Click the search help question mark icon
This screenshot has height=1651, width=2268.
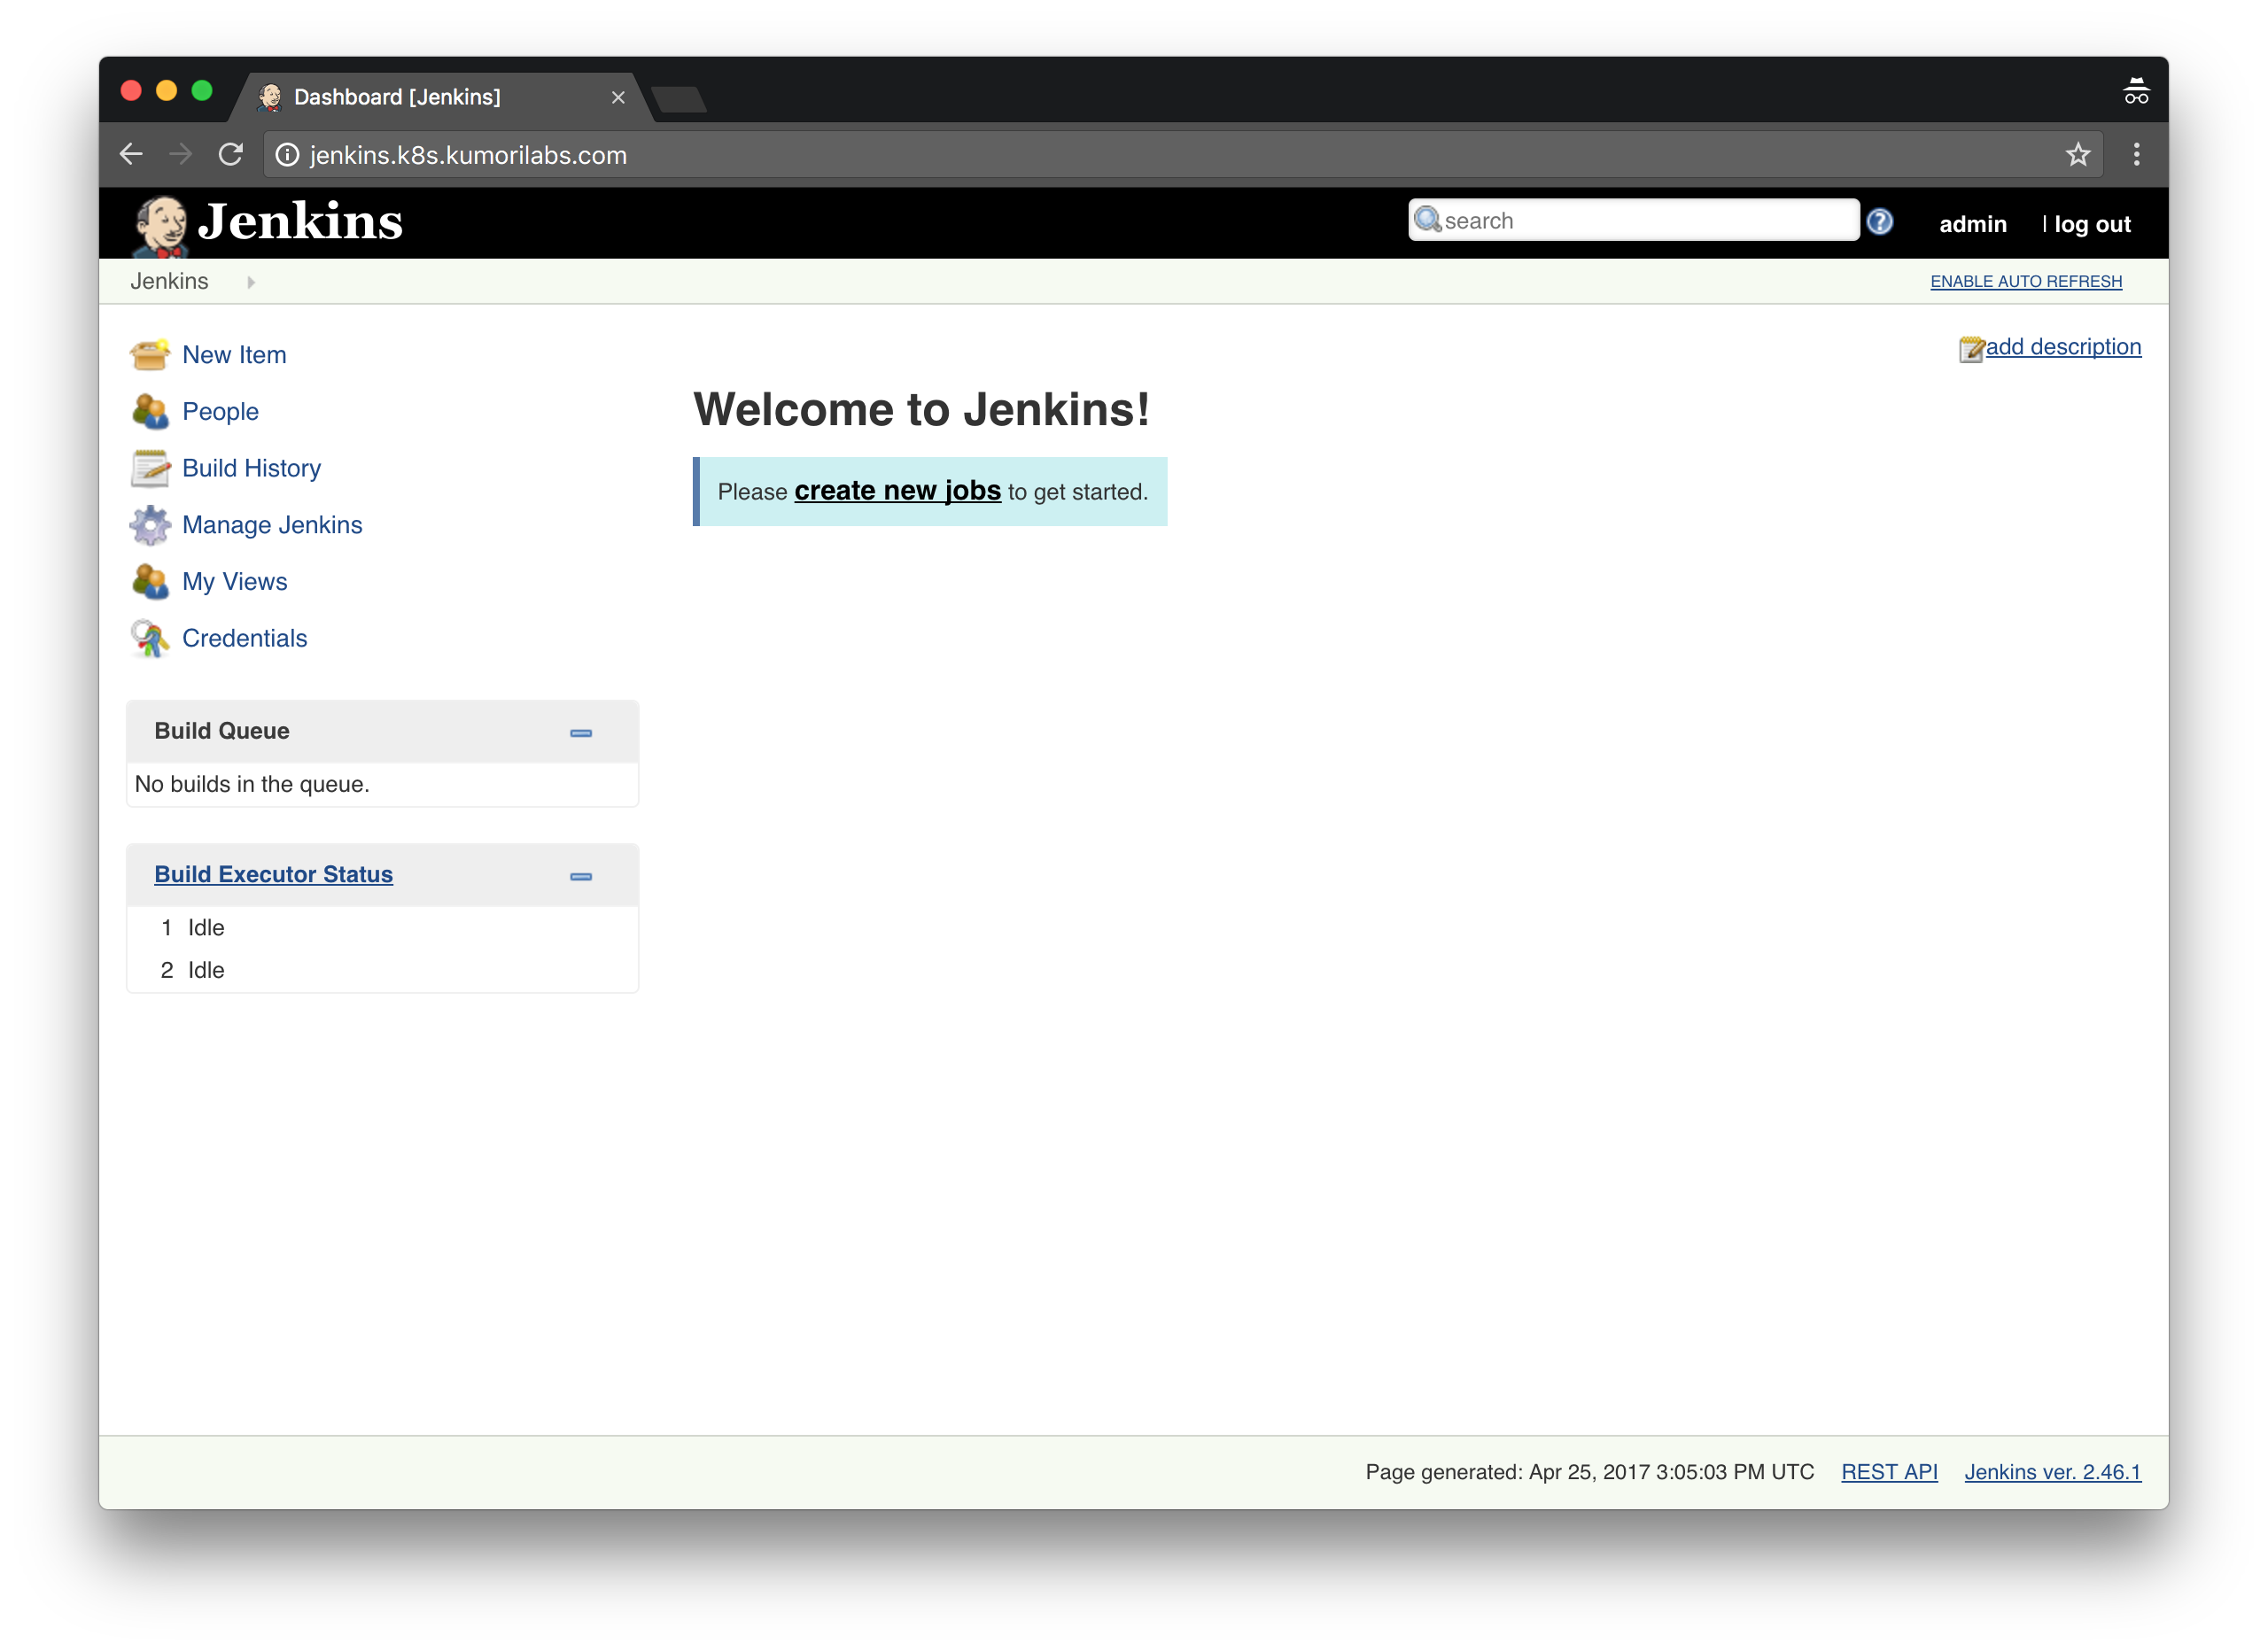(1879, 221)
